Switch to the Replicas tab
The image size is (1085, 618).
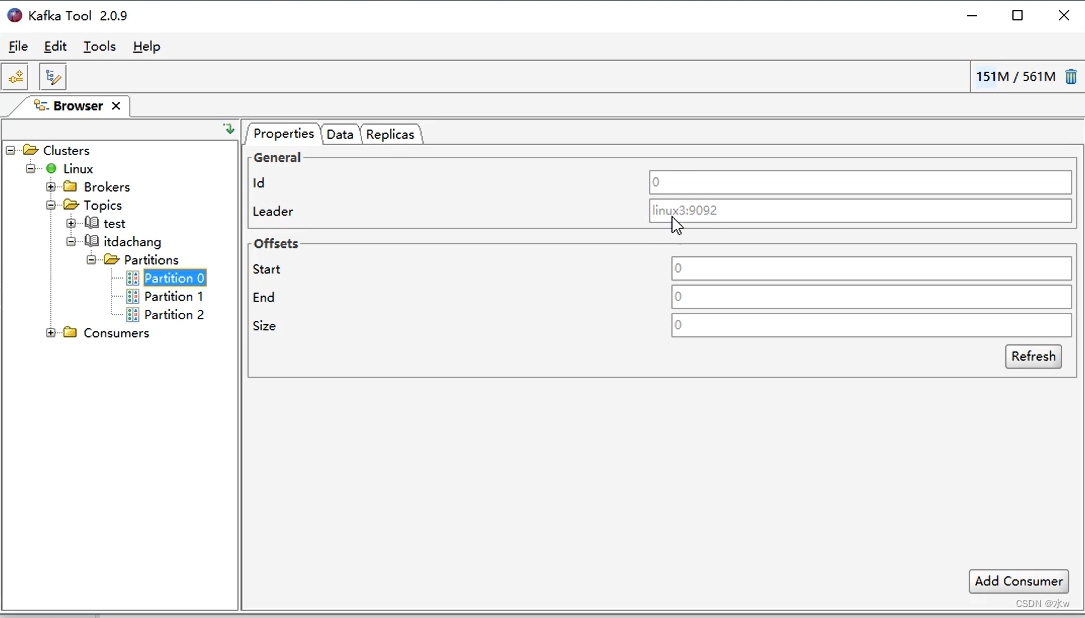tap(390, 134)
